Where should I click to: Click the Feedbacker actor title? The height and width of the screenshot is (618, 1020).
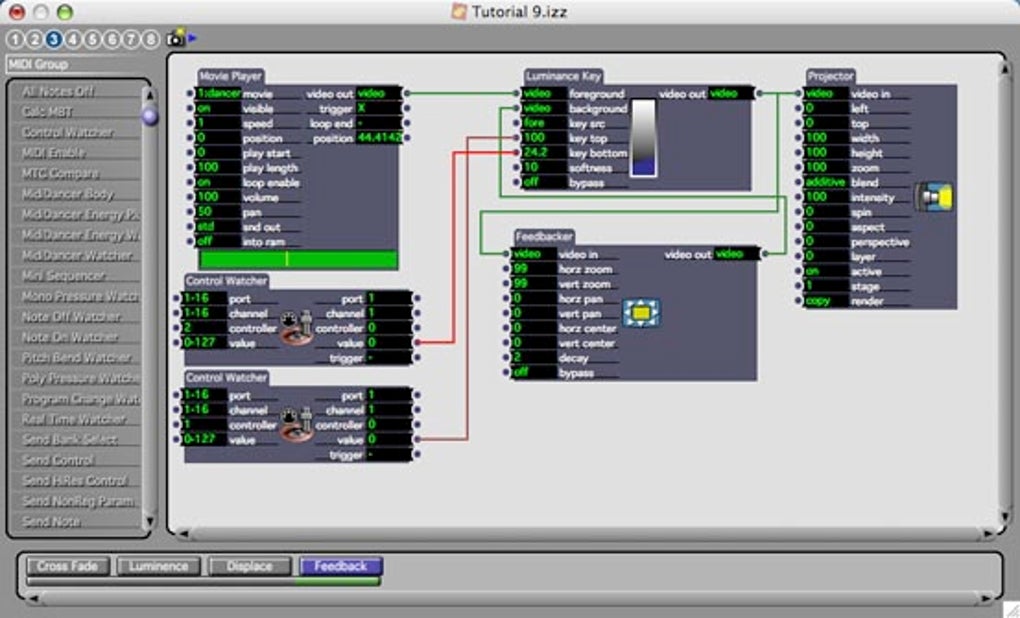click(x=544, y=237)
